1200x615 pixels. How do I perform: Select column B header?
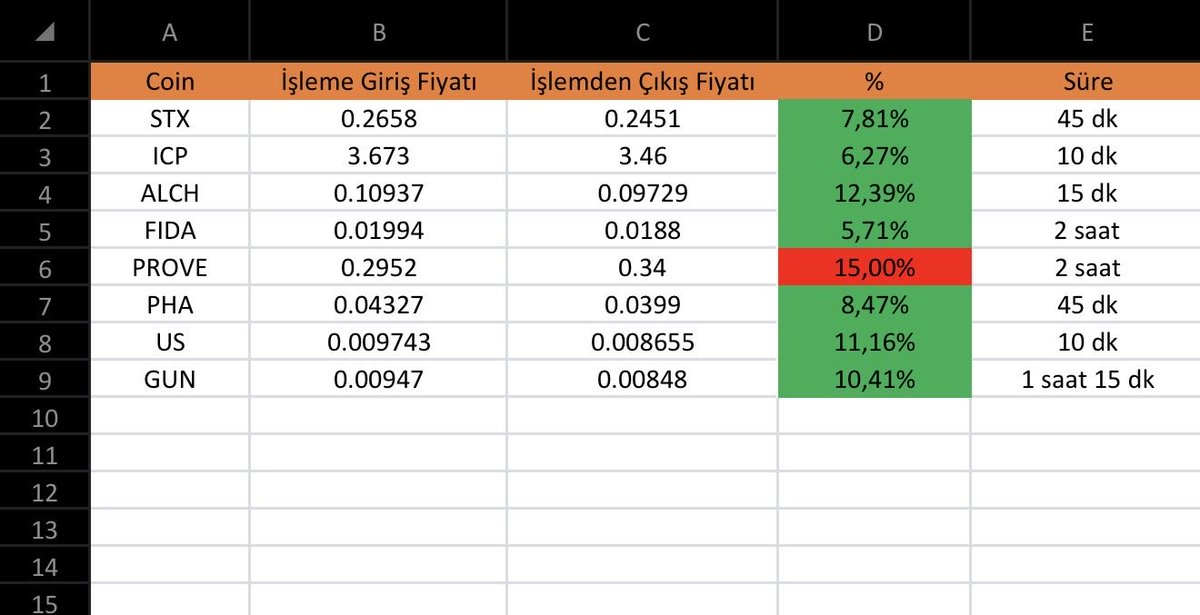378,31
